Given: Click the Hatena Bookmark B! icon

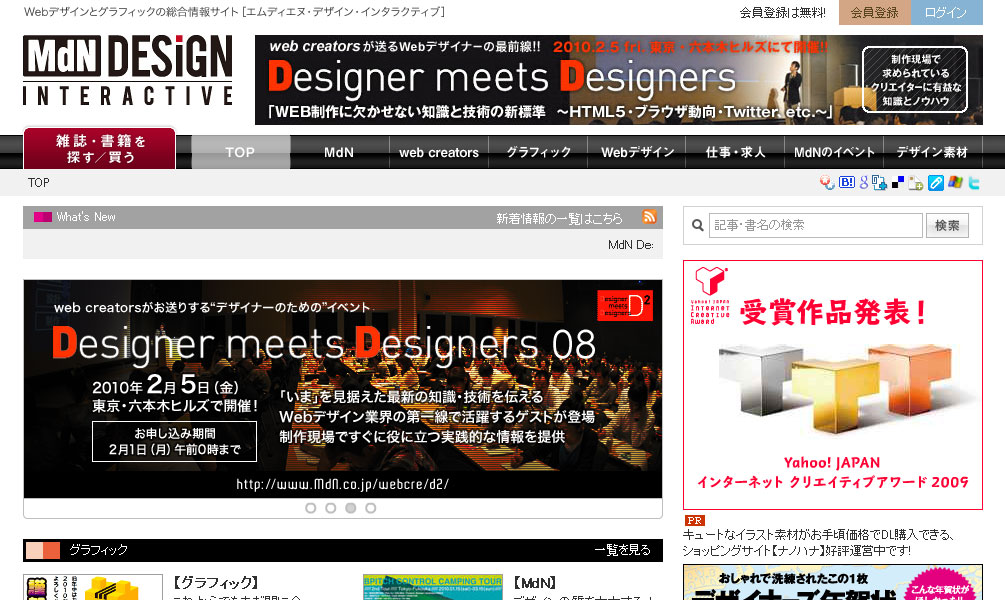Looking at the screenshot, I should (x=846, y=183).
